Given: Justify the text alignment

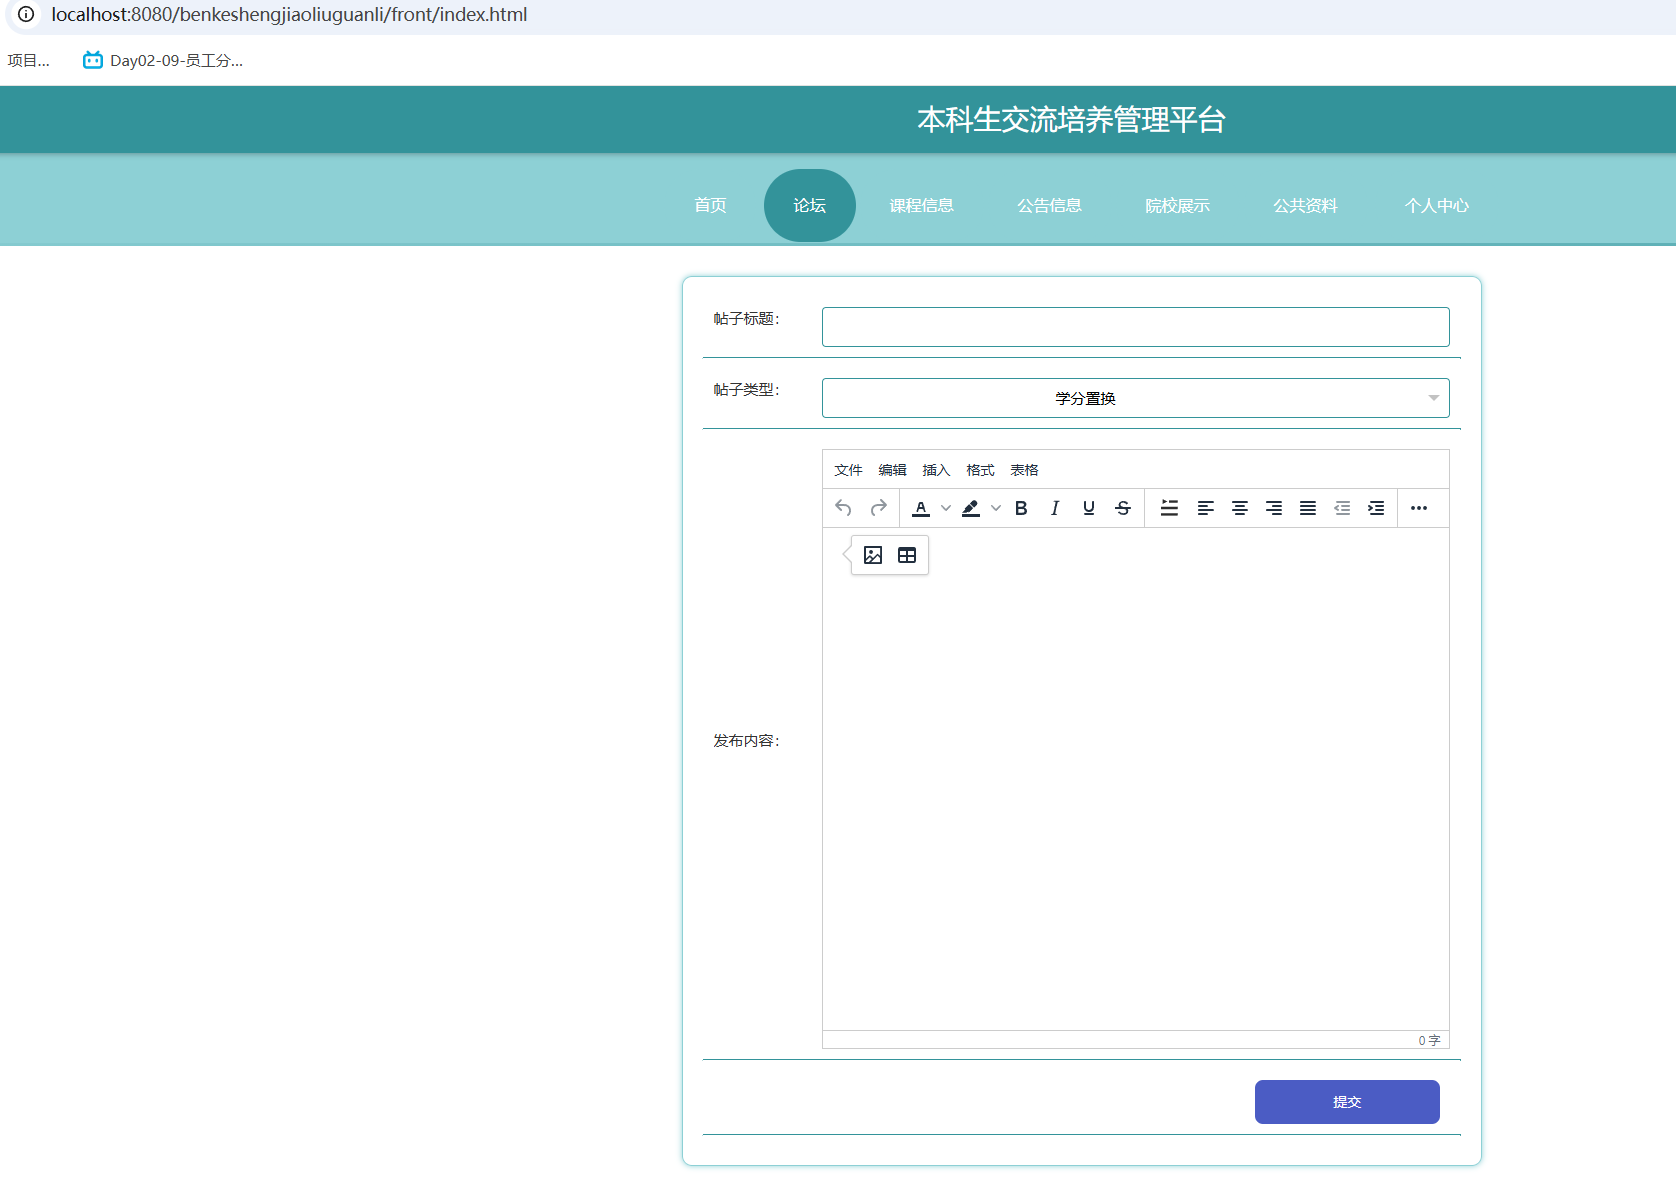Looking at the screenshot, I should pos(1308,508).
